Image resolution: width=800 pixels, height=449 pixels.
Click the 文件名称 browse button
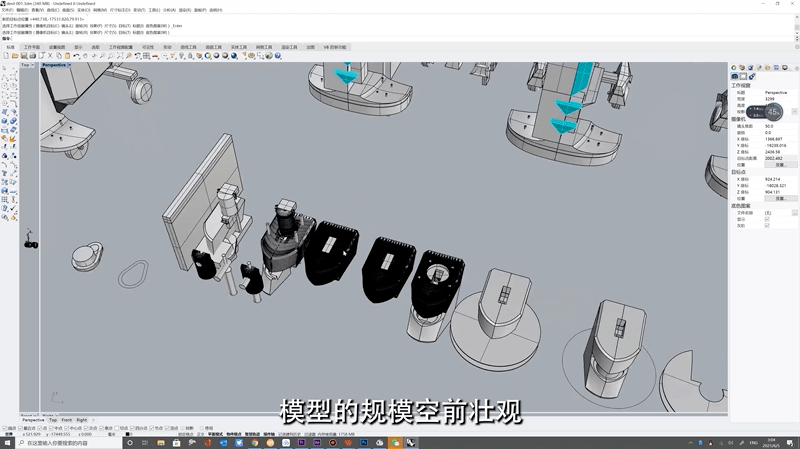794,213
